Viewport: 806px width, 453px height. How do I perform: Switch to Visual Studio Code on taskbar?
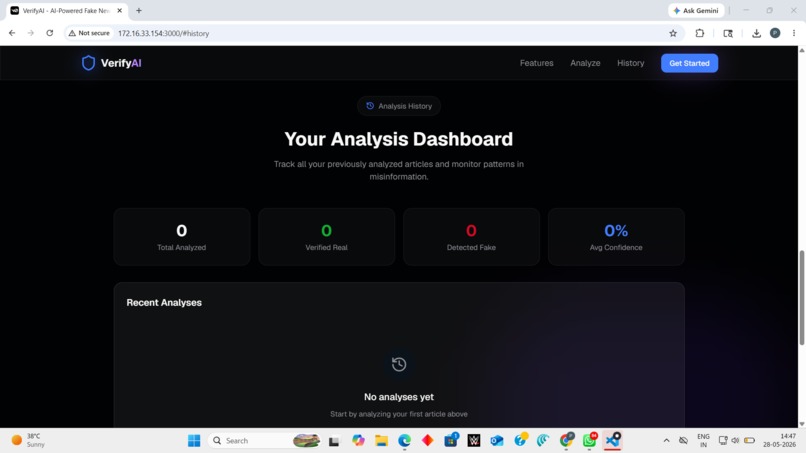click(612, 441)
